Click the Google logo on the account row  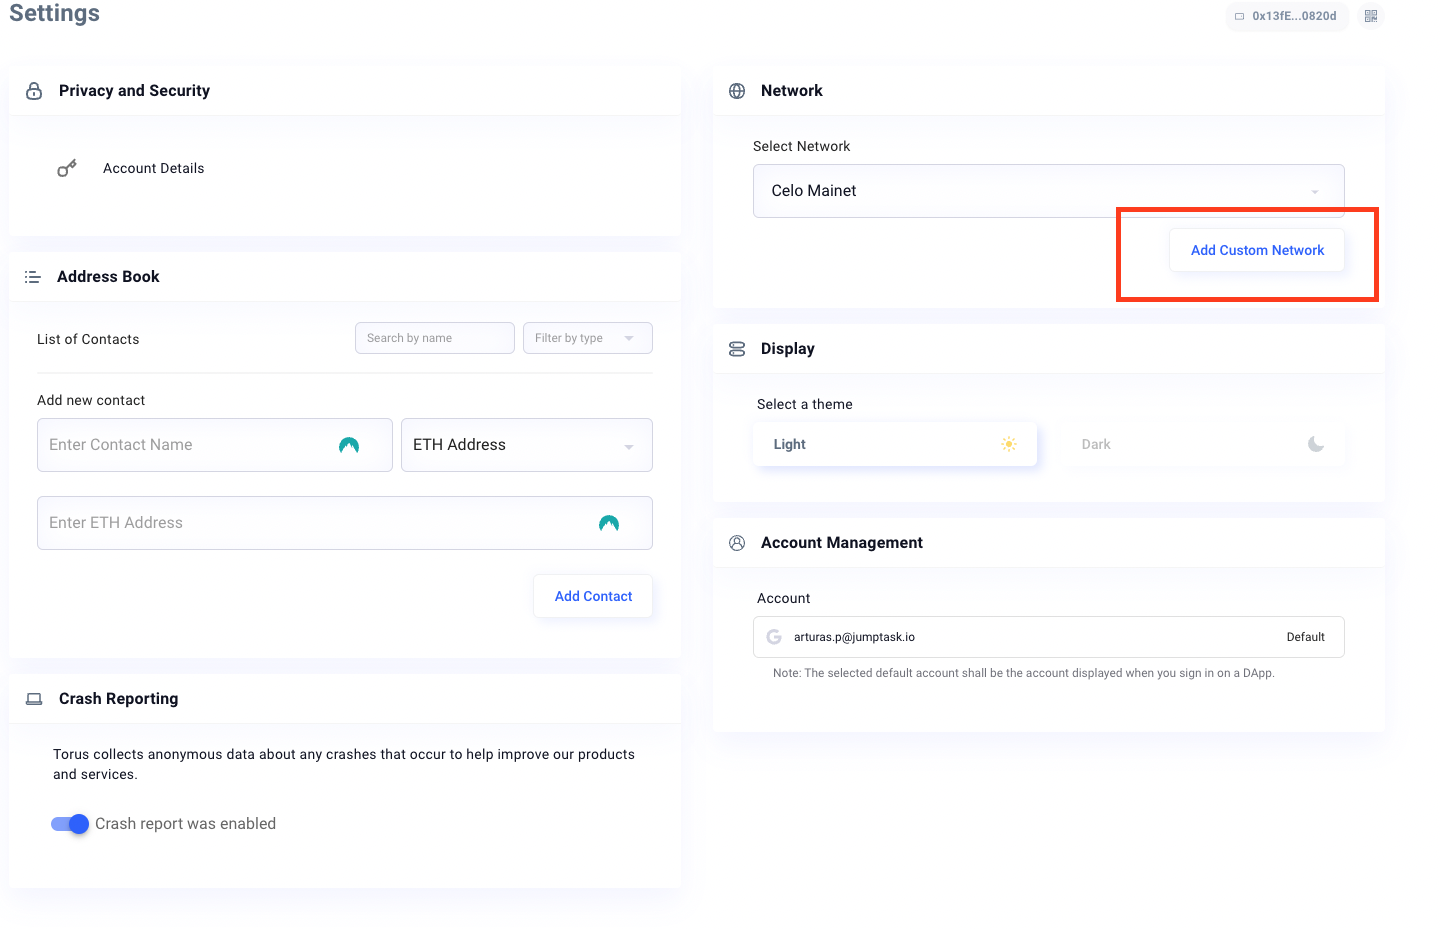774,637
